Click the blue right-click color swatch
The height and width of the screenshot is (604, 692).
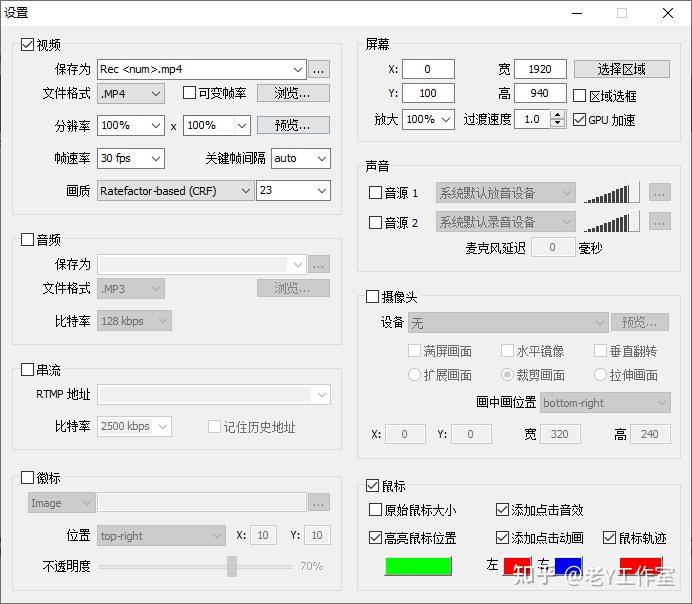[568, 566]
